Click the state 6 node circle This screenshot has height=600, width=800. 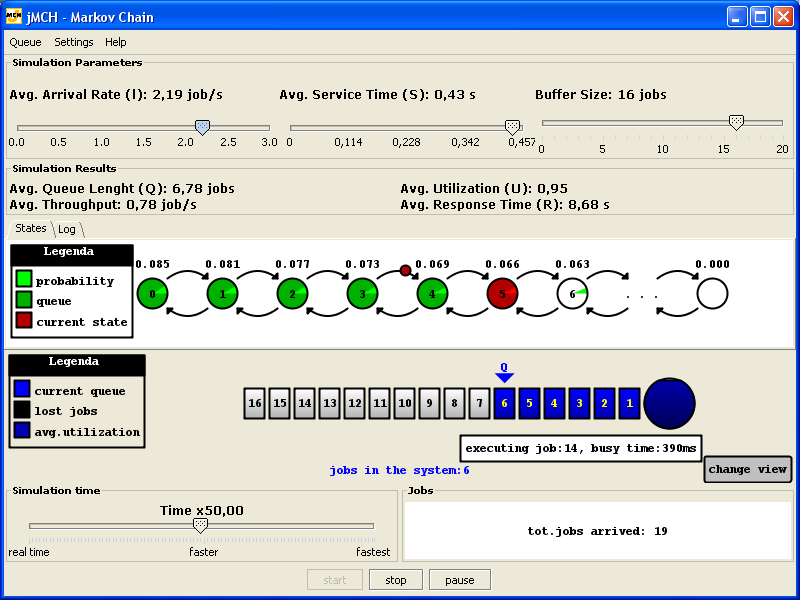click(572, 294)
